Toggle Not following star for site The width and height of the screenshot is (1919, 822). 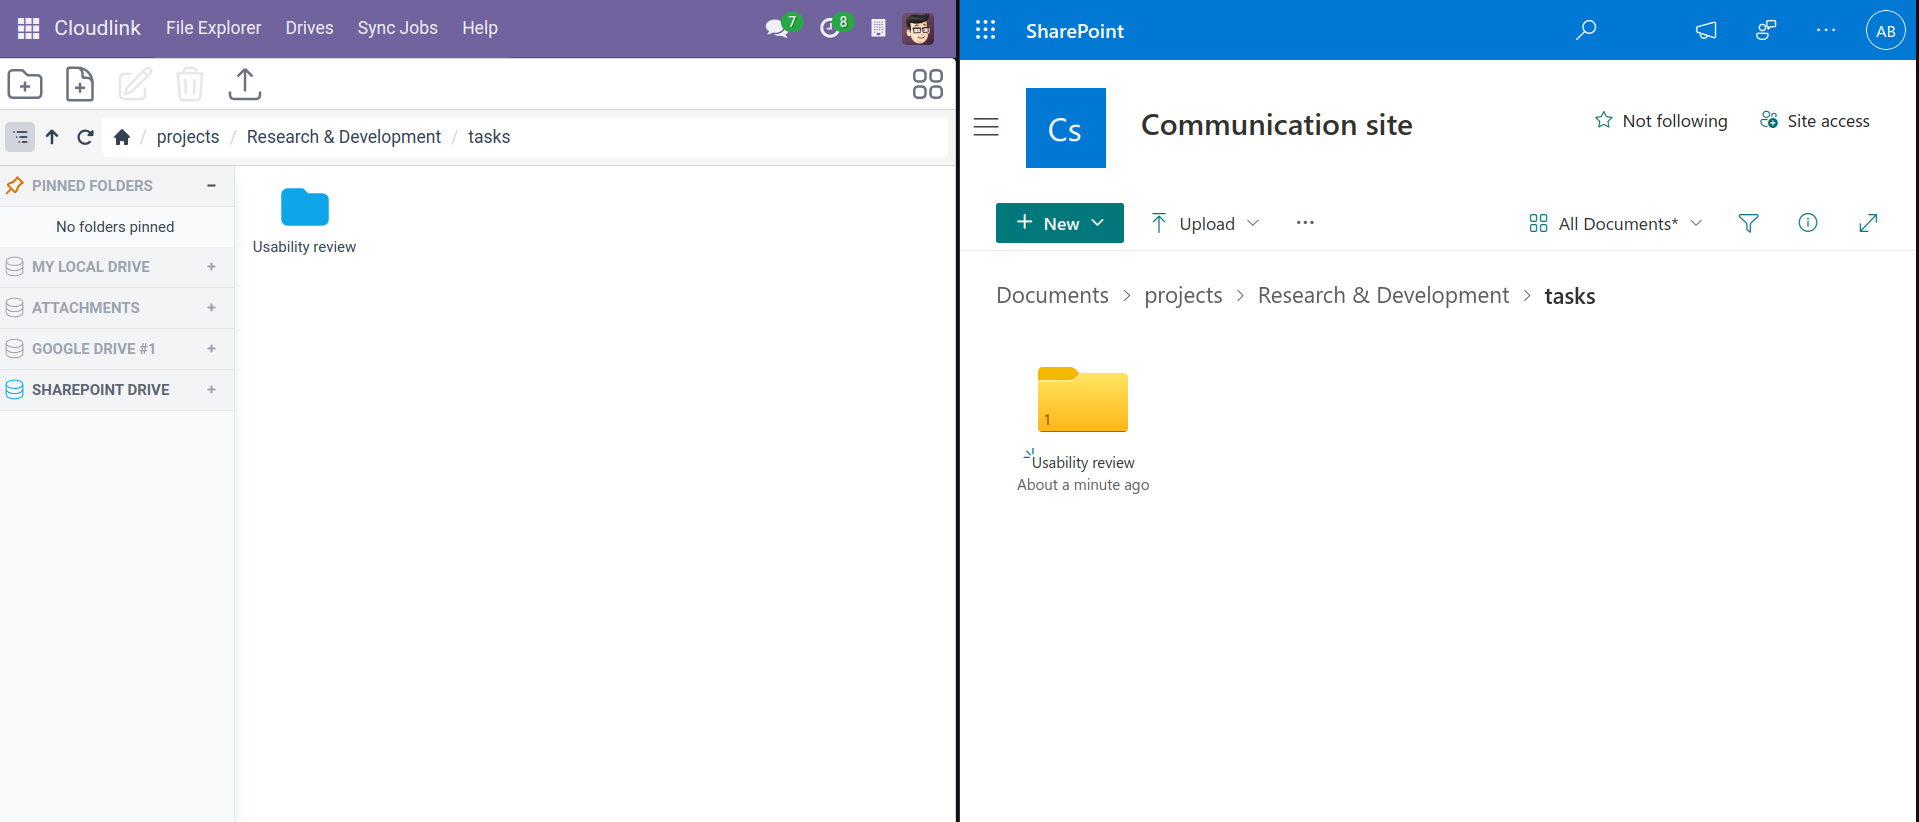(x=1661, y=121)
